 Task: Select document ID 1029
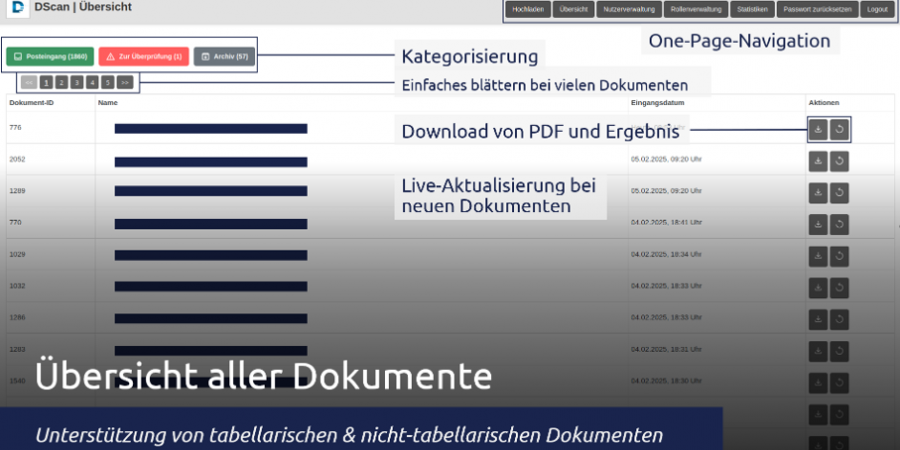point(17,254)
